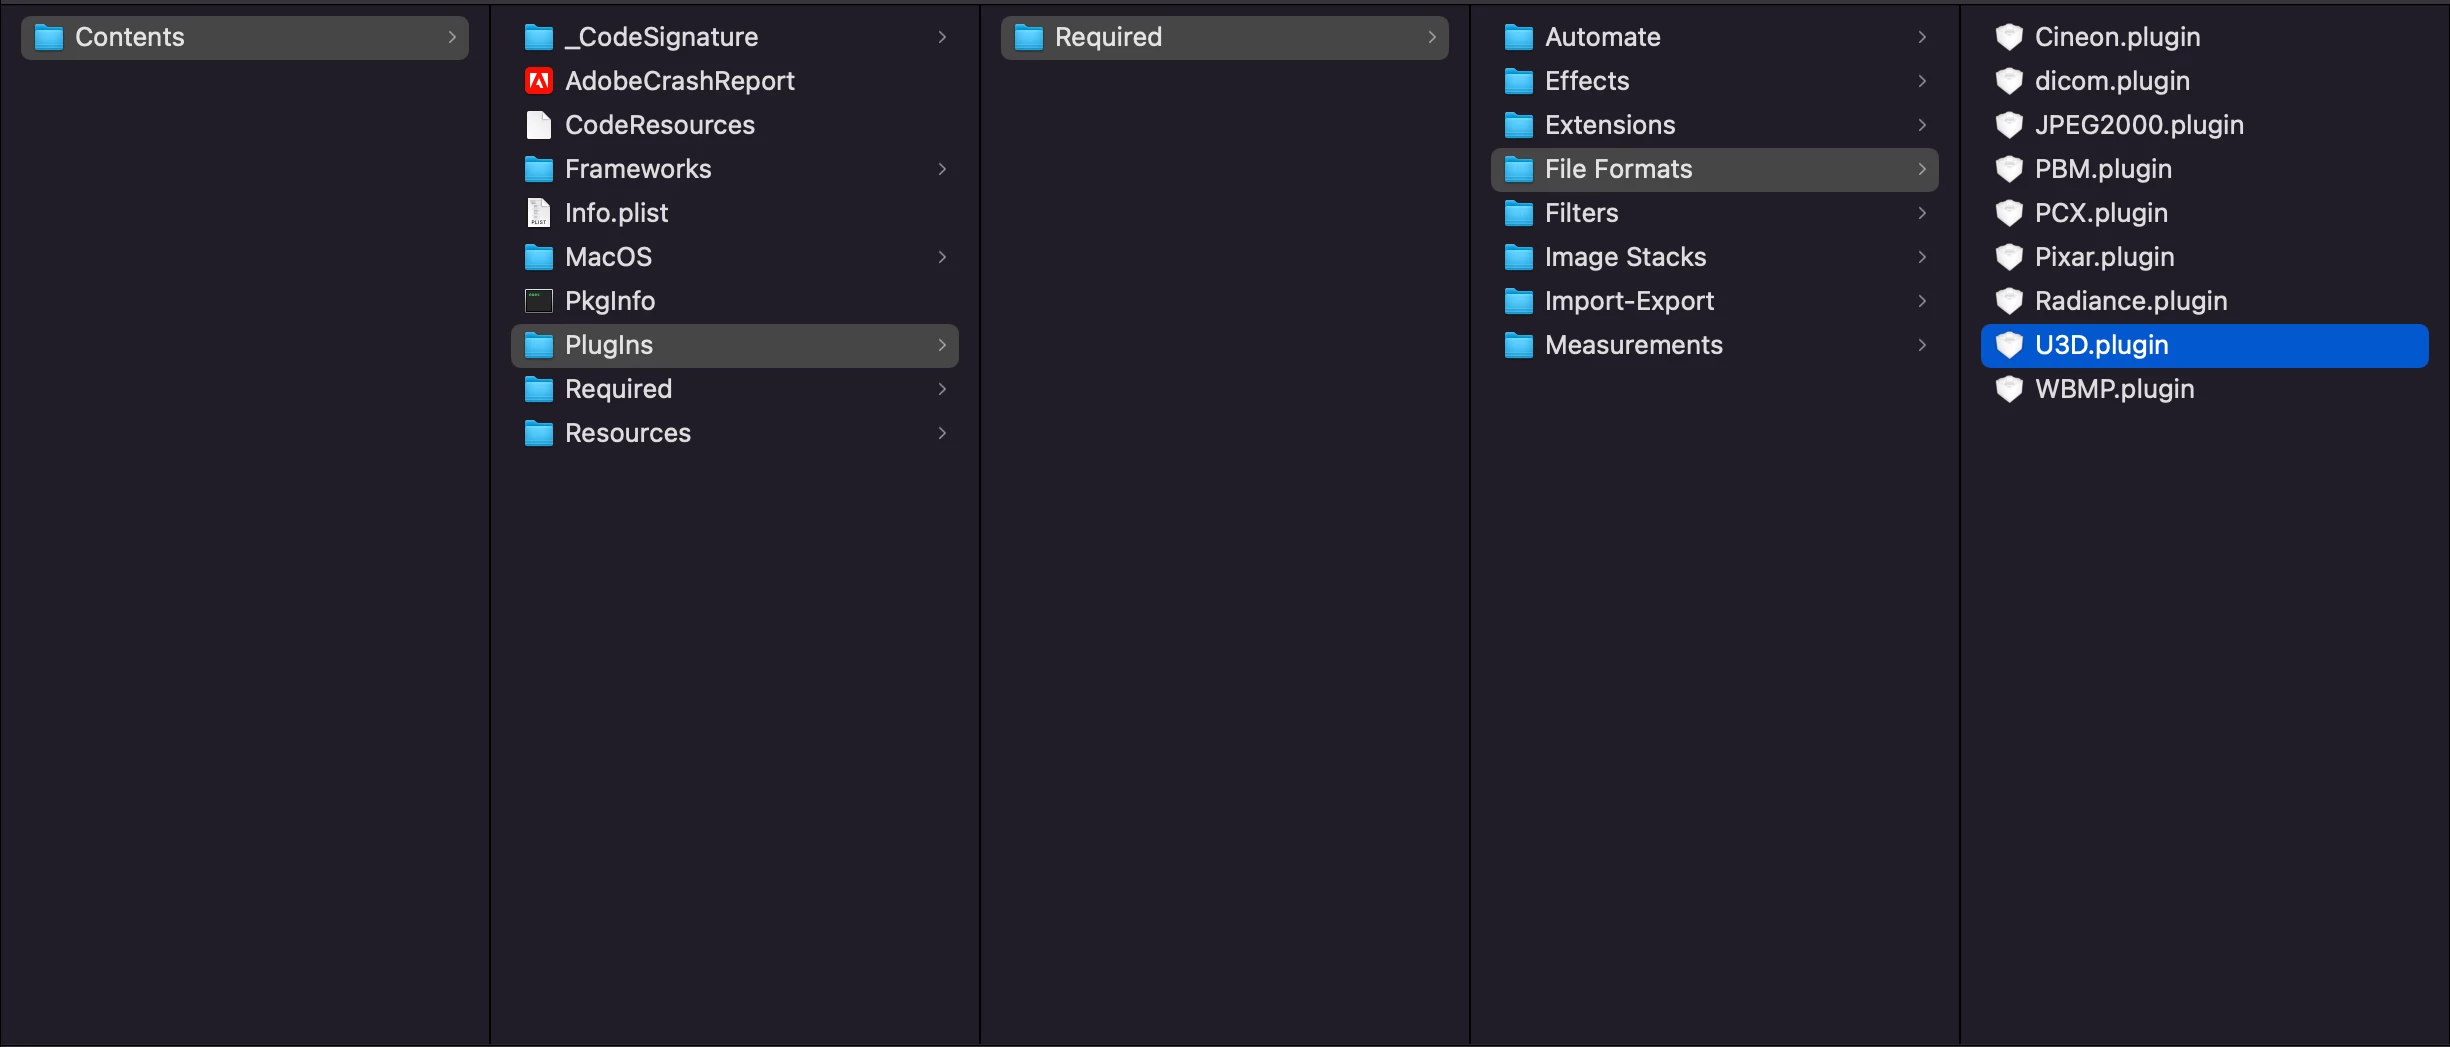The height and width of the screenshot is (1047, 2450).
Task: Select the File Formats folder name
Action: (1619, 169)
